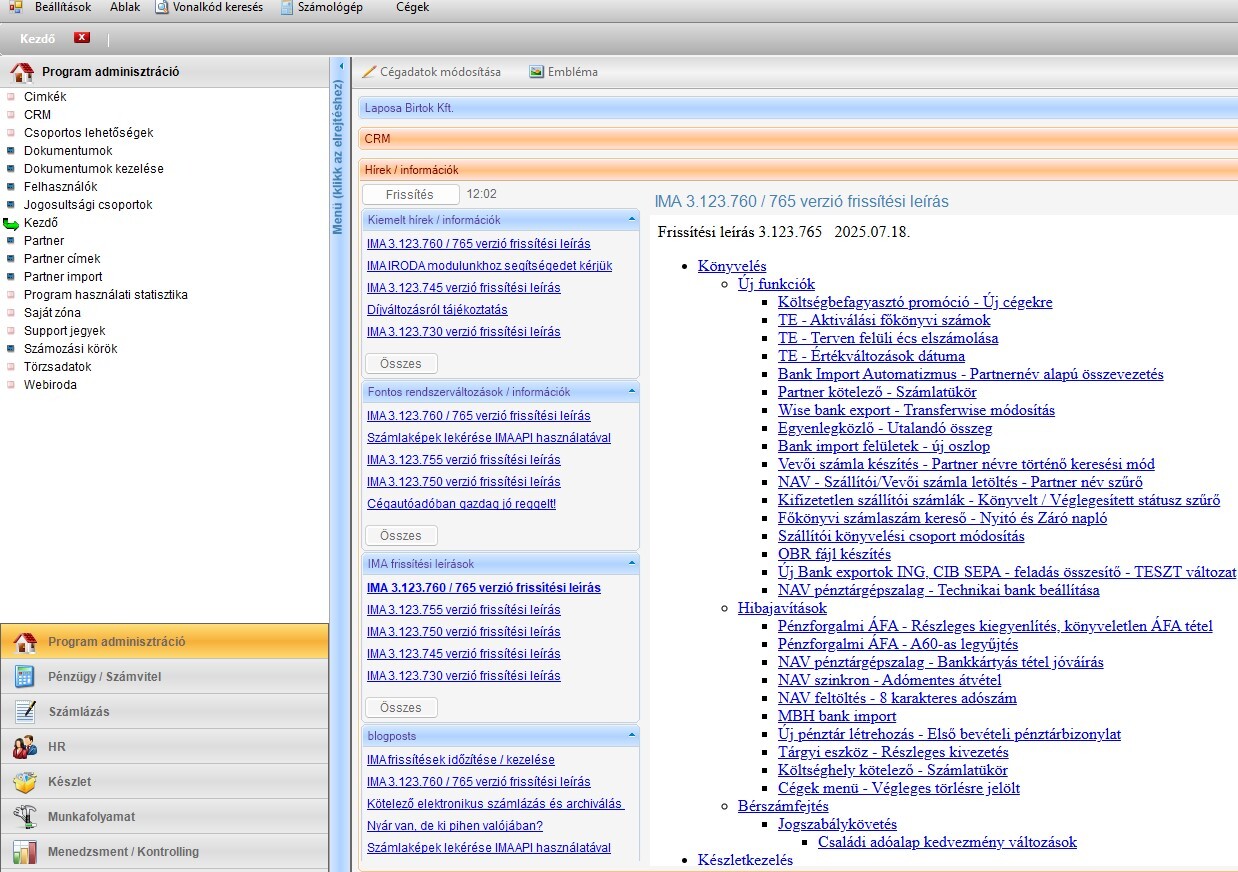Click the Menedzsment / Kontrolling chart icon

25,852
